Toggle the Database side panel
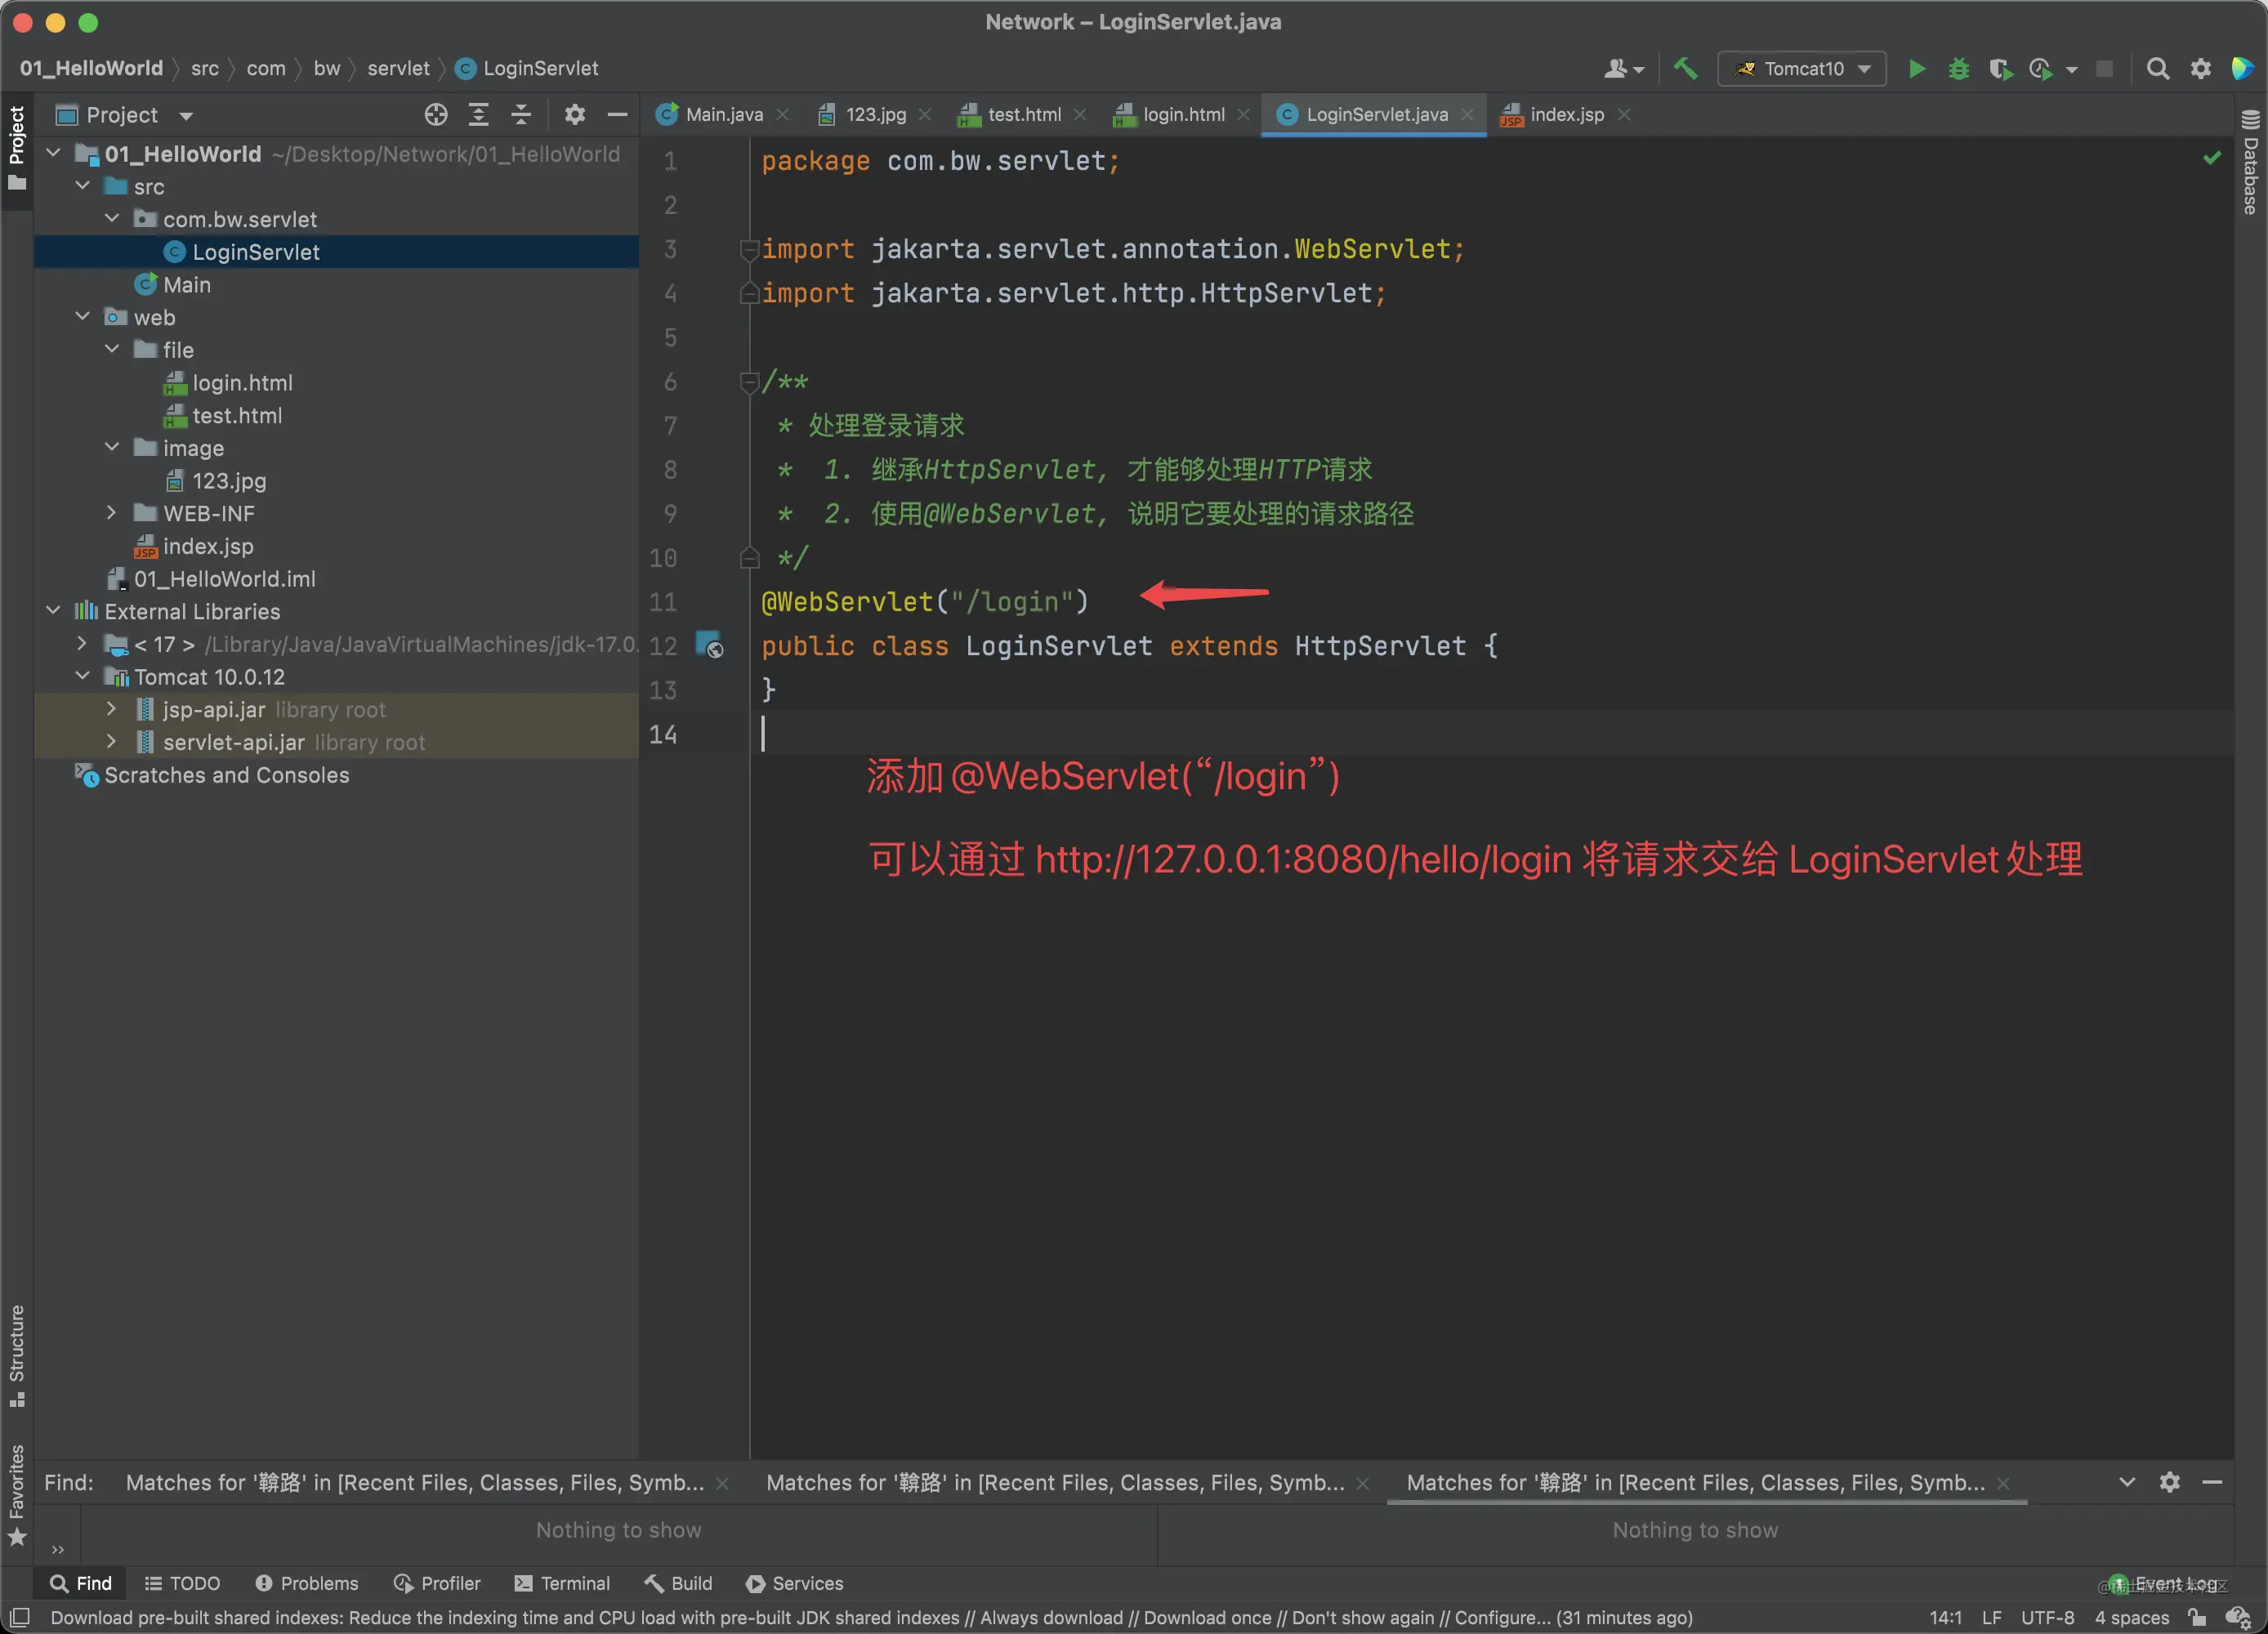This screenshot has width=2268, height=1634. pos(2250,160)
